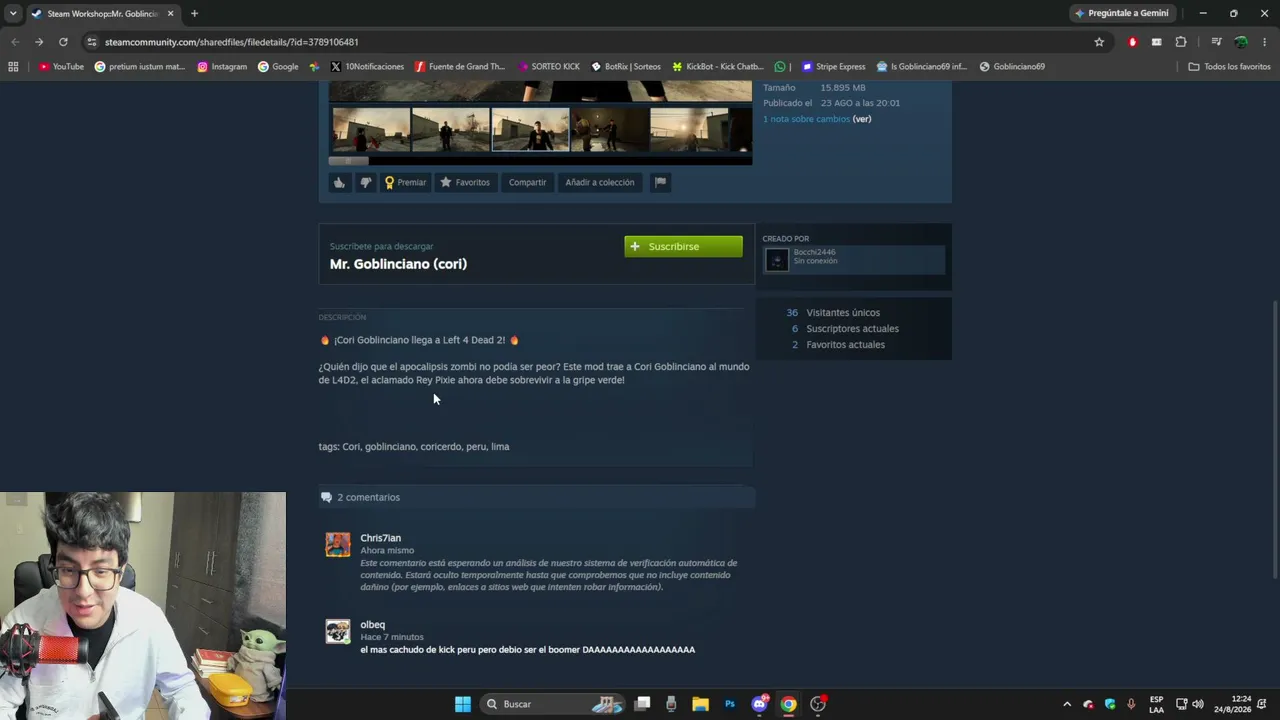Viewport: 1280px width, 720px height.
Task: Open the Stripe Express bookmark
Action: [834, 67]
